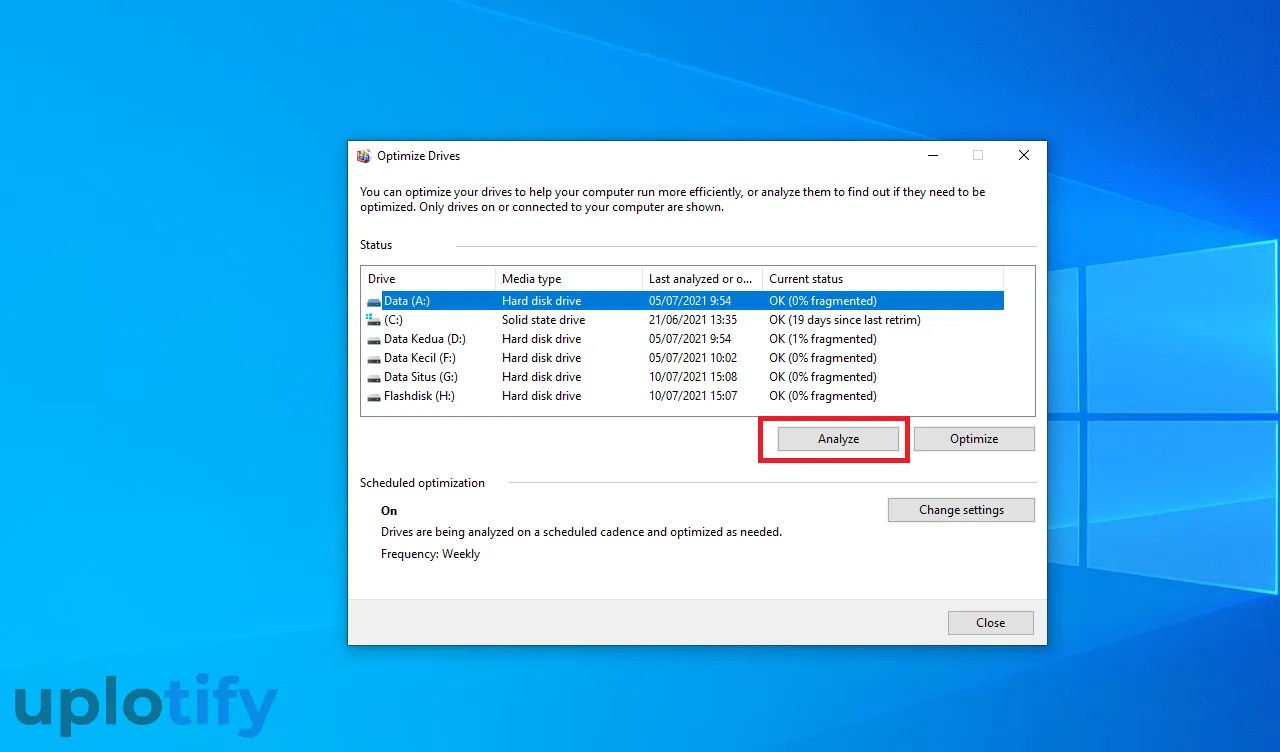Select the Flashdisk (H:) drive name

tap(419, 396)
